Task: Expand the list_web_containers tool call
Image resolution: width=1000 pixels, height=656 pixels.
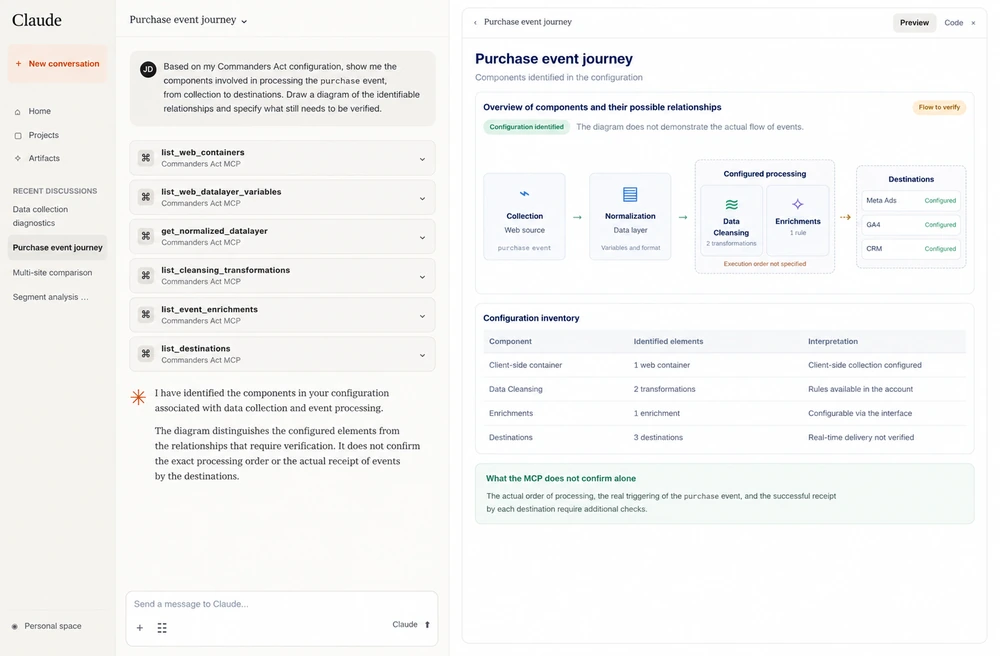Action: click(x=422, y=159)
